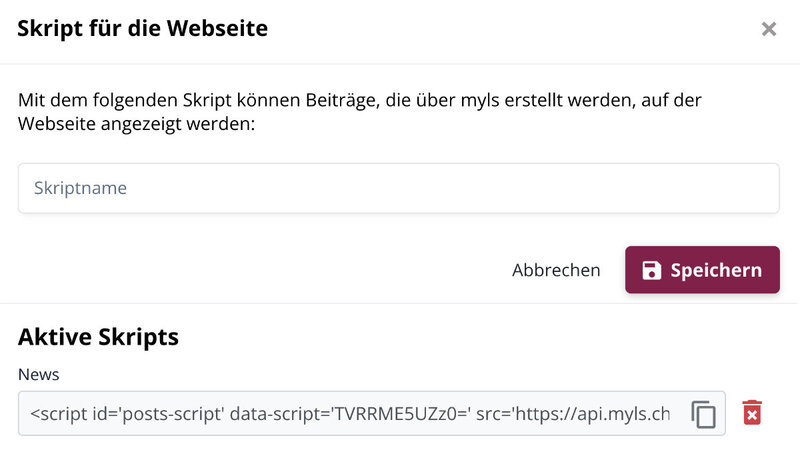Click the Skript für die Webseite title

point(142,28)
